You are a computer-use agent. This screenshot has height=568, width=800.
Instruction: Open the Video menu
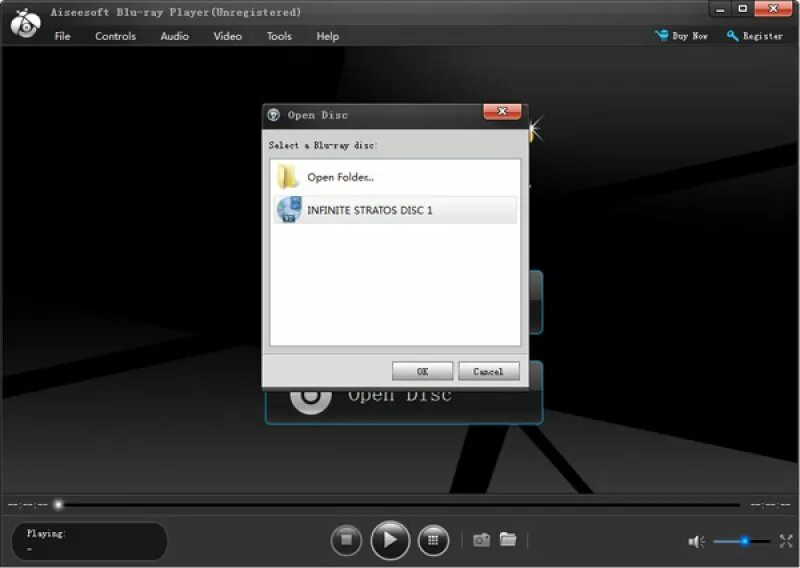(228, 36)
